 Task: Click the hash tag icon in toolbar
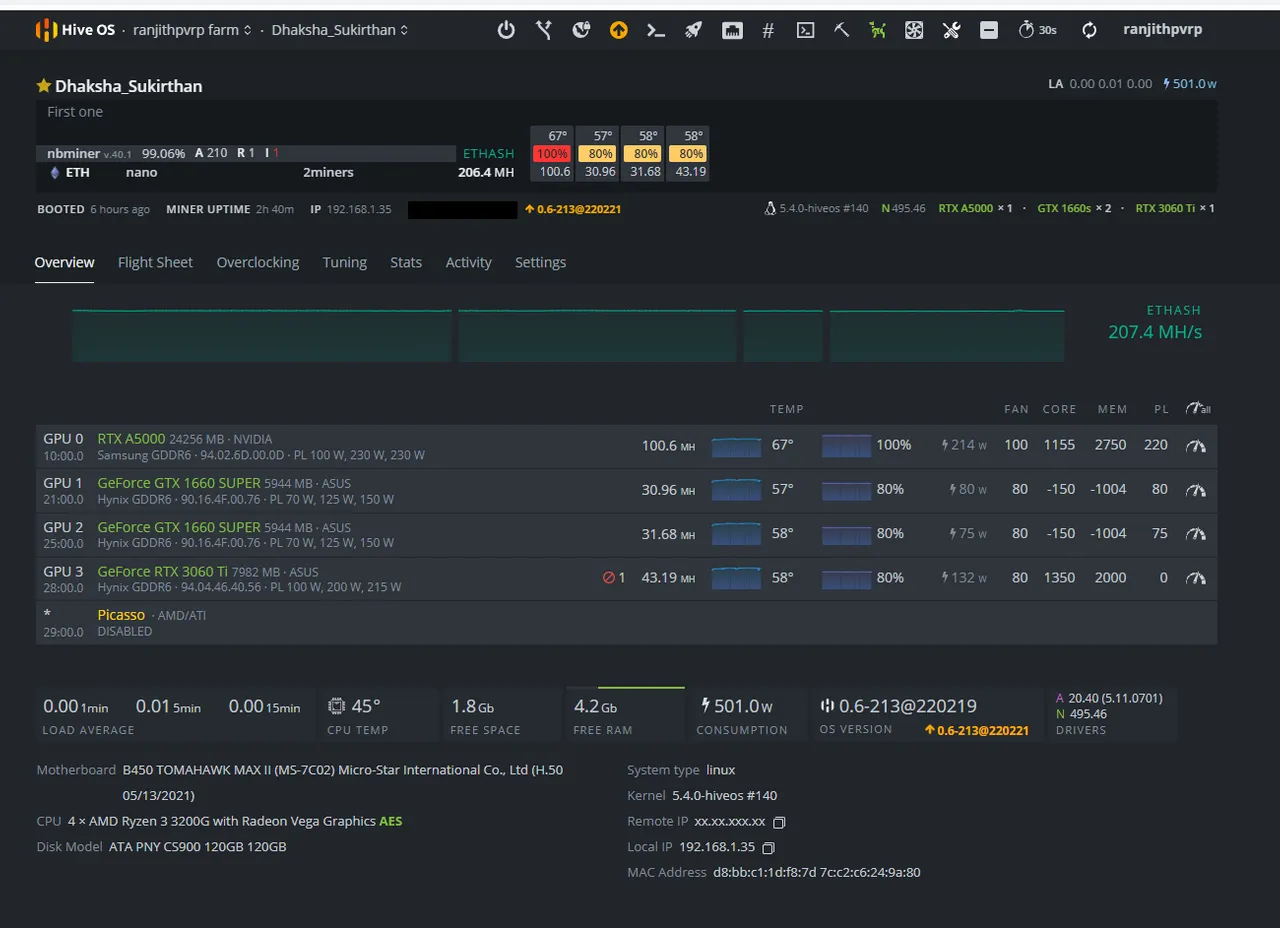click(x=768, y=30)
